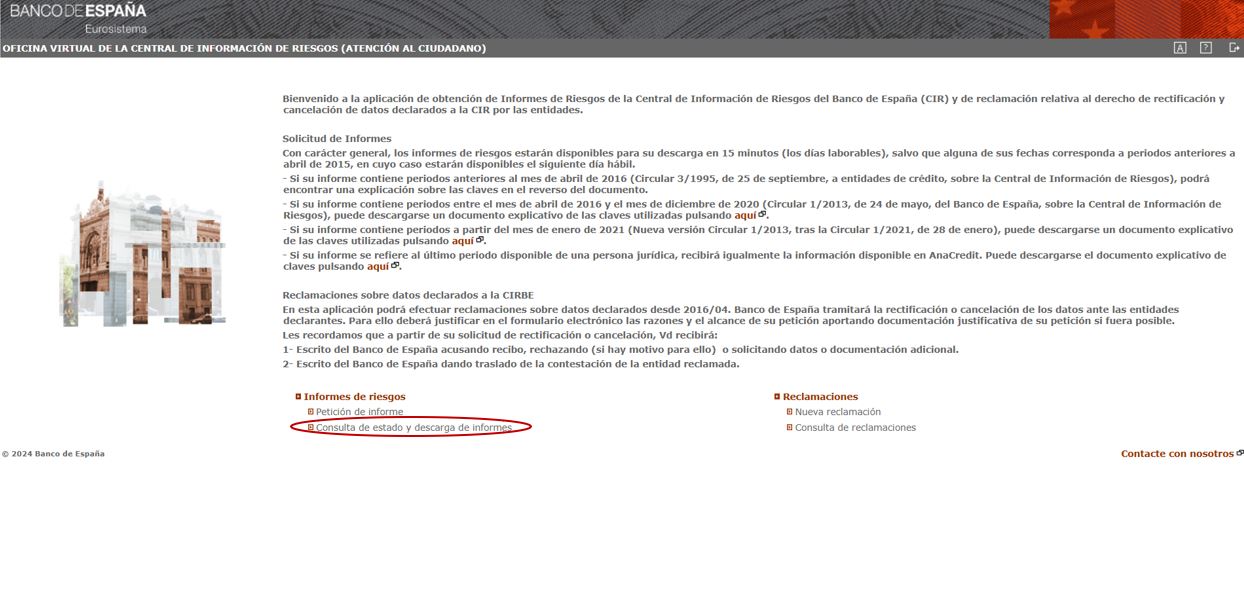
Task: Click the bullet icon before Nueva reclamación
Action: click(x=789, y=412)
